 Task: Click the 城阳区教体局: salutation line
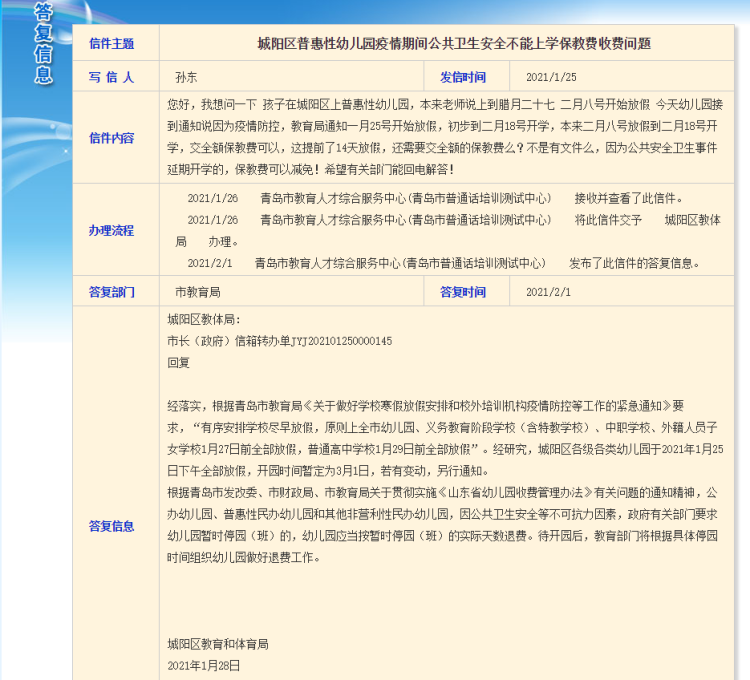pos(204,319)
